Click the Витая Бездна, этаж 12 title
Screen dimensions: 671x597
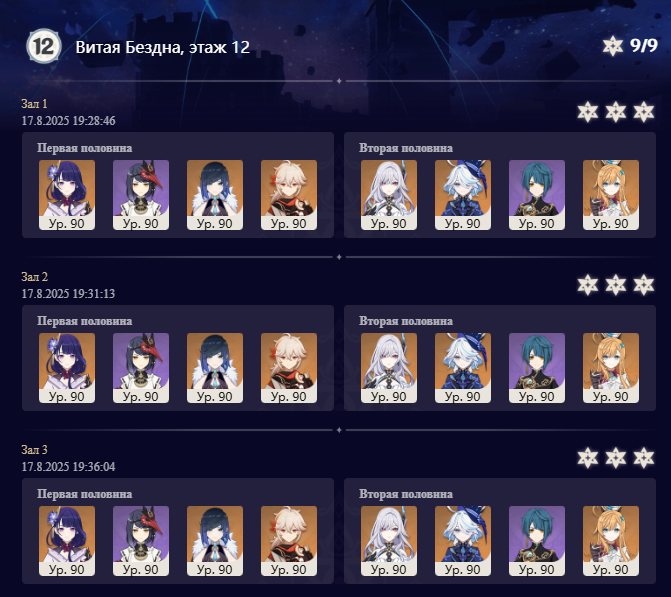163,47
